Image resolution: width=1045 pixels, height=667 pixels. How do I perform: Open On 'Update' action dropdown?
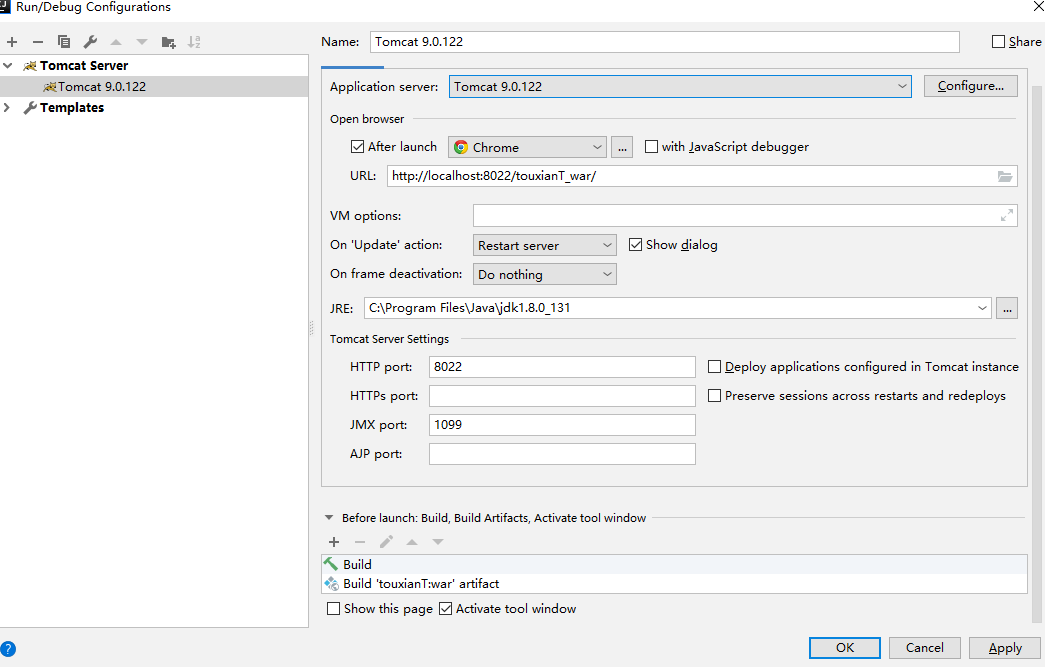pos(544,245)
